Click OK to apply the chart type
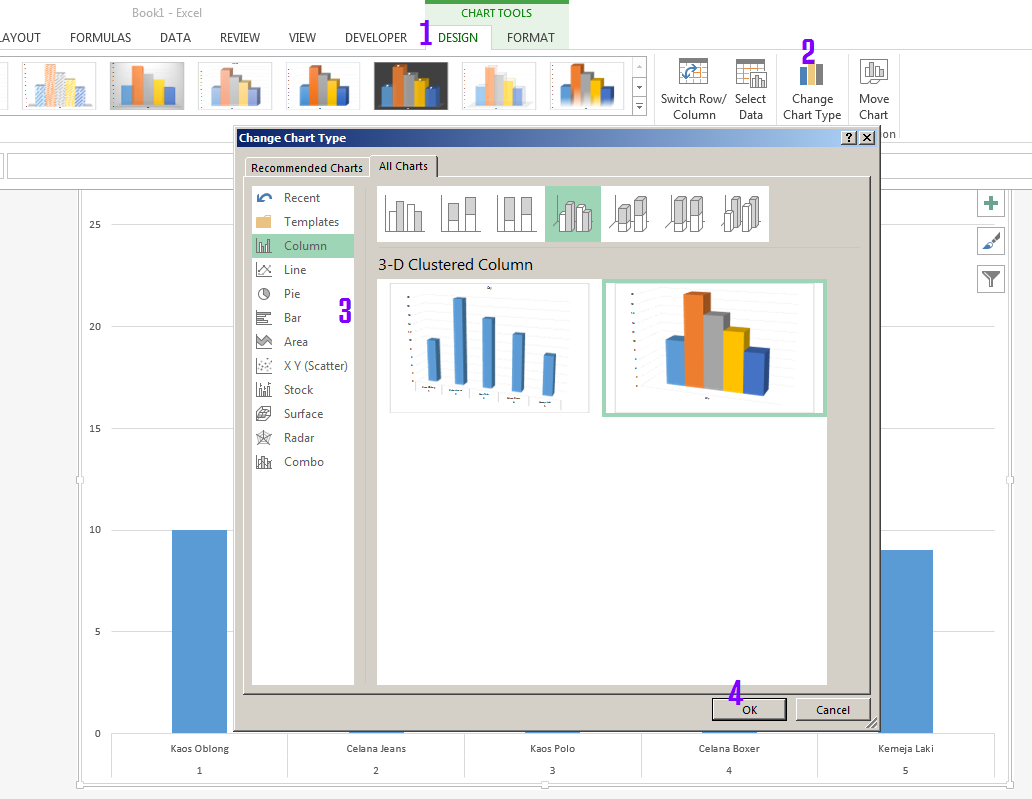Viewport: 1032px width, 799px height. point(749,709)
